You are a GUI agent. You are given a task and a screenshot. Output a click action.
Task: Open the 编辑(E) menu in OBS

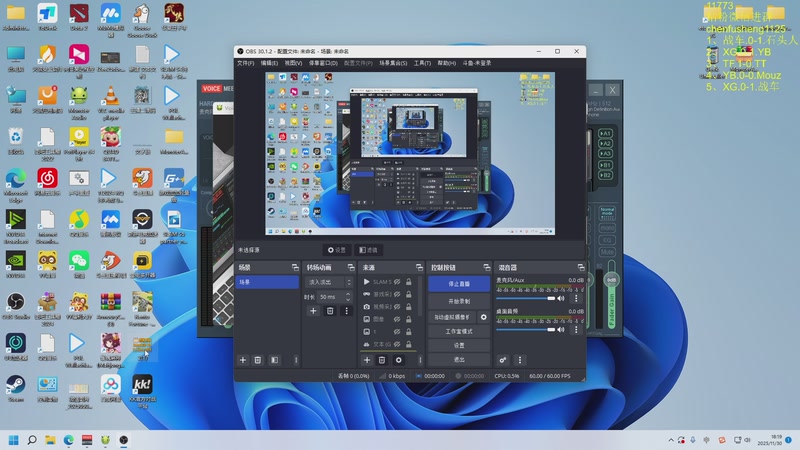269,63
